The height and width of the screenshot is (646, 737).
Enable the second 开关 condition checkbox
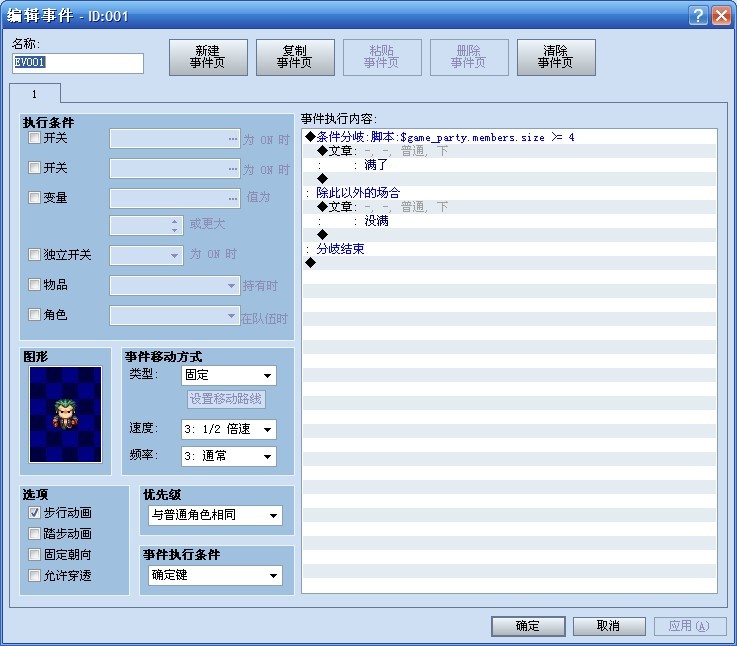(34, 167)
